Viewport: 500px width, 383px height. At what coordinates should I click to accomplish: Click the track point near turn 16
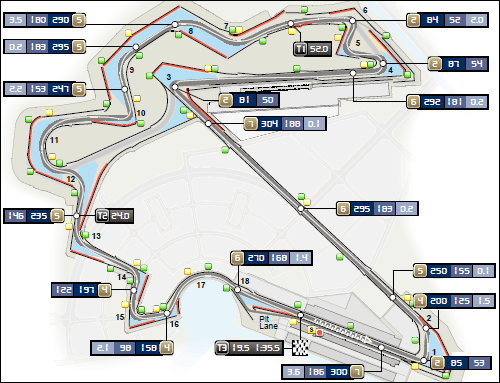pyautogui.click(x=167, y=313)
